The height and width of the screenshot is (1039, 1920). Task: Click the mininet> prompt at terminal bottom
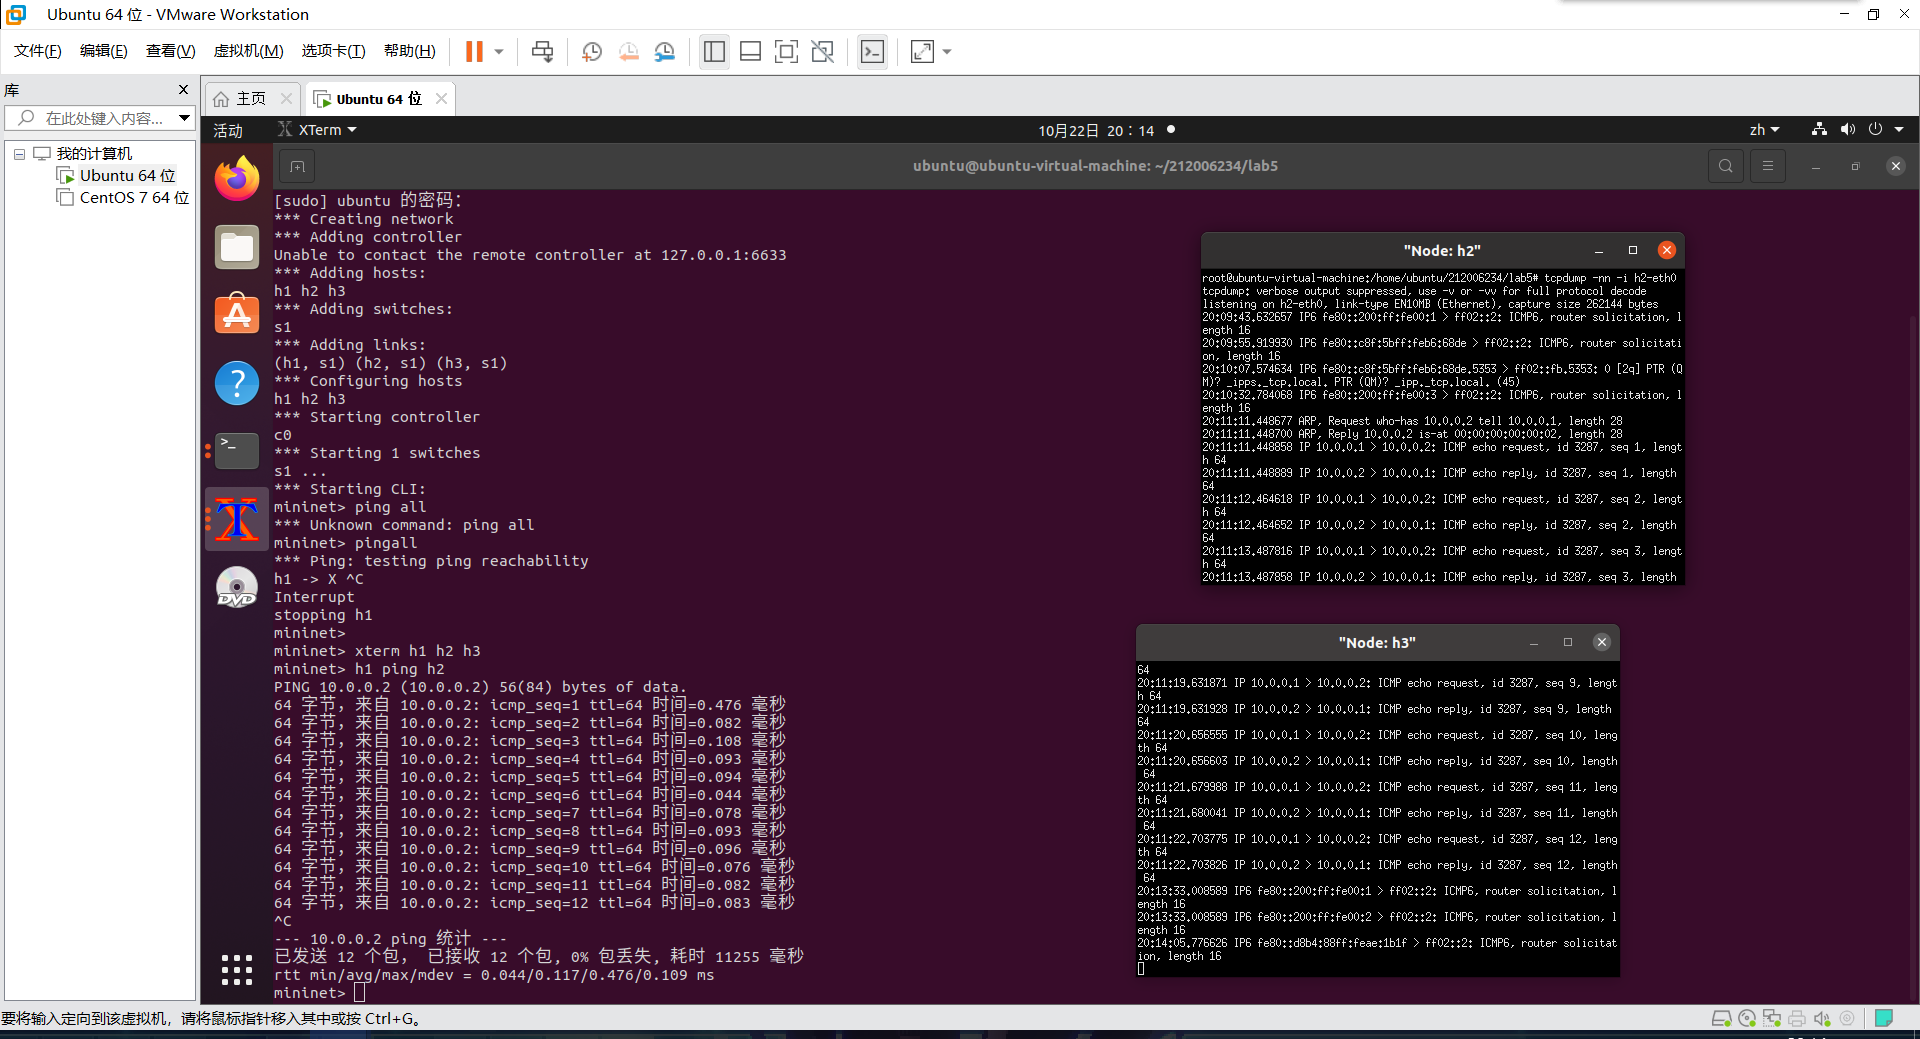pos(310,993)
